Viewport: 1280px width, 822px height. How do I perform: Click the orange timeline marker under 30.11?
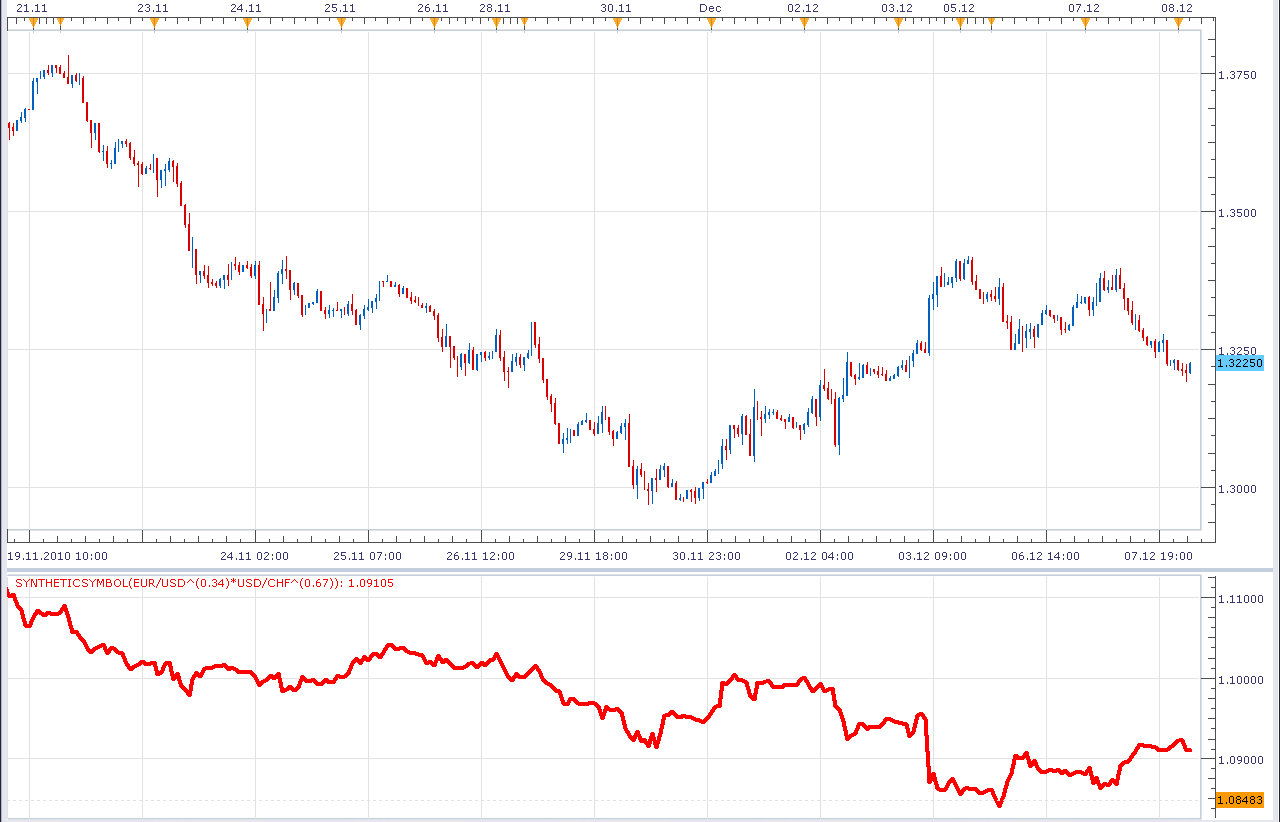[617, 21]
